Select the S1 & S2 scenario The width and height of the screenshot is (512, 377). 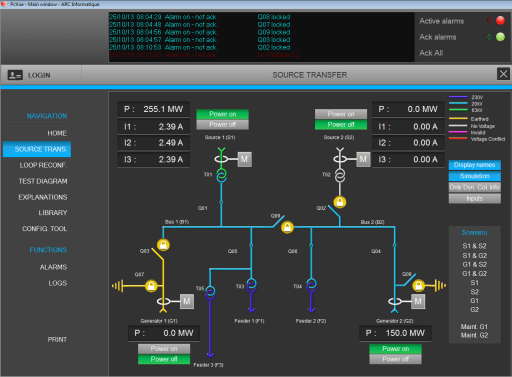[x=474, y=246]
